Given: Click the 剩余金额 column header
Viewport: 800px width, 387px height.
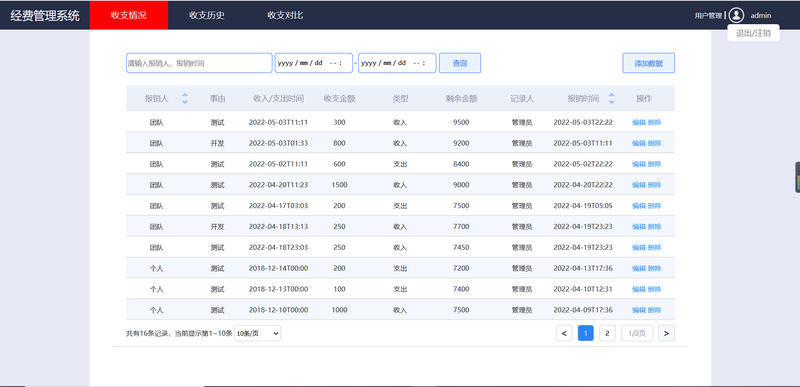Looking at the screenshot, I should click(x=461, y=99).
